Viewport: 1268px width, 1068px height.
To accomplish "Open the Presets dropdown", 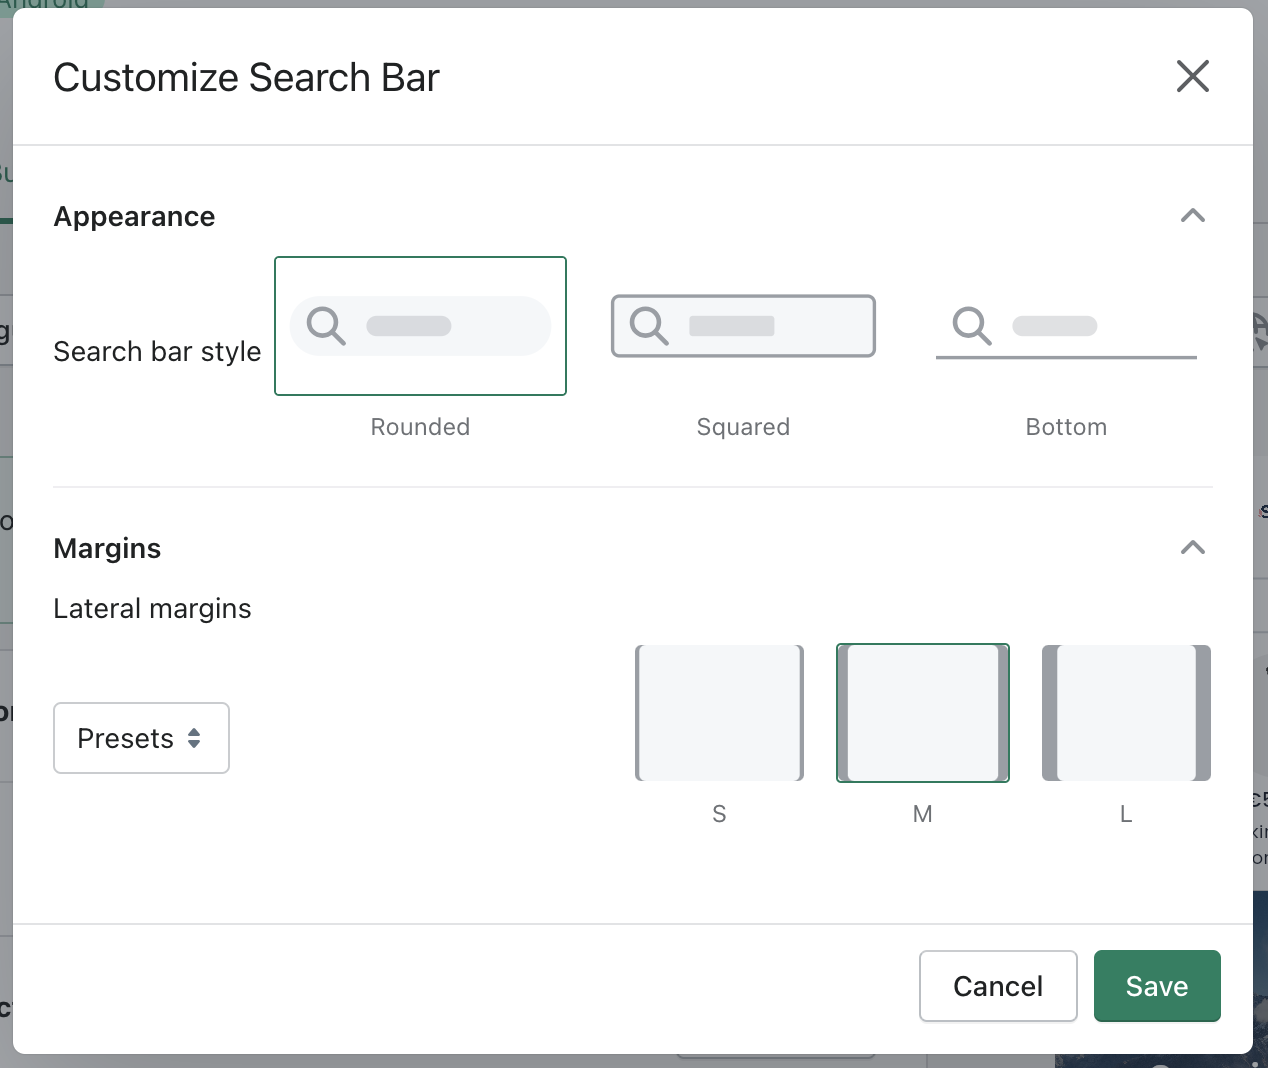I will 141,738.
